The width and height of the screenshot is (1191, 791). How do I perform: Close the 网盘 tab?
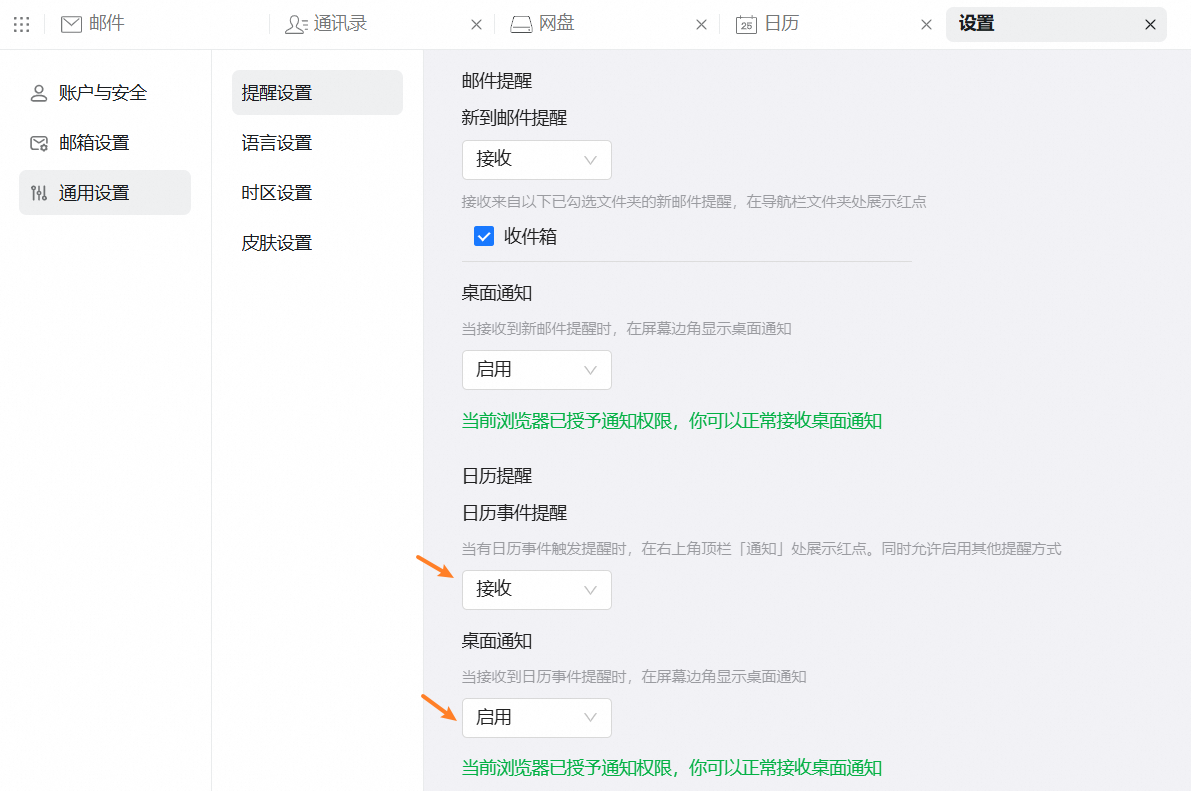(701, 24)
